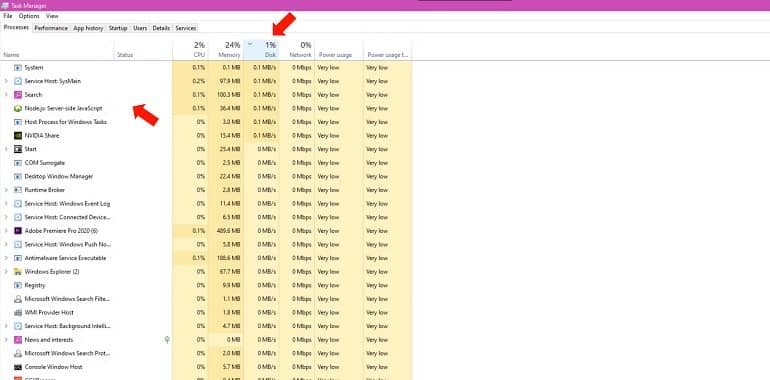The width and height of the screenshot is (770, 380).
Task: Sort by the Status column header
Action: click(144, 51)
